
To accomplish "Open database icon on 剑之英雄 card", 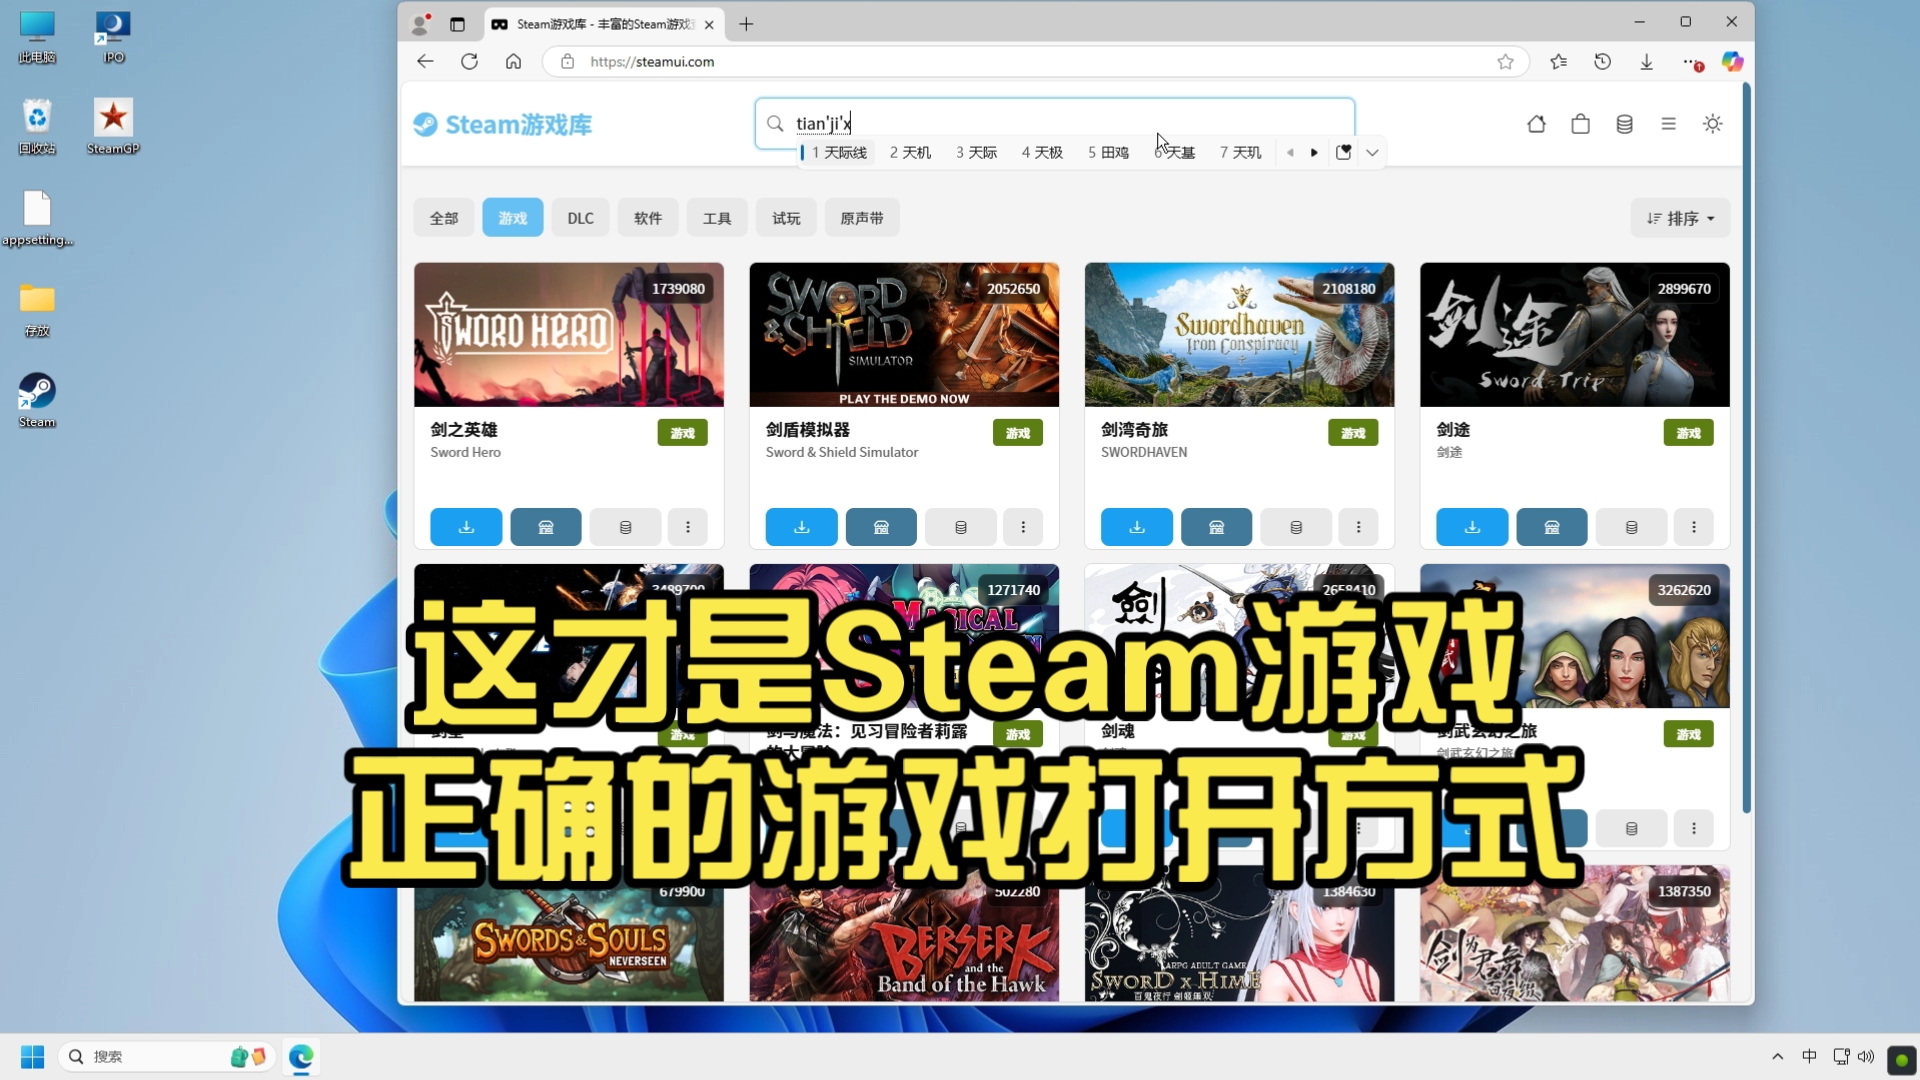I will 625,527.
